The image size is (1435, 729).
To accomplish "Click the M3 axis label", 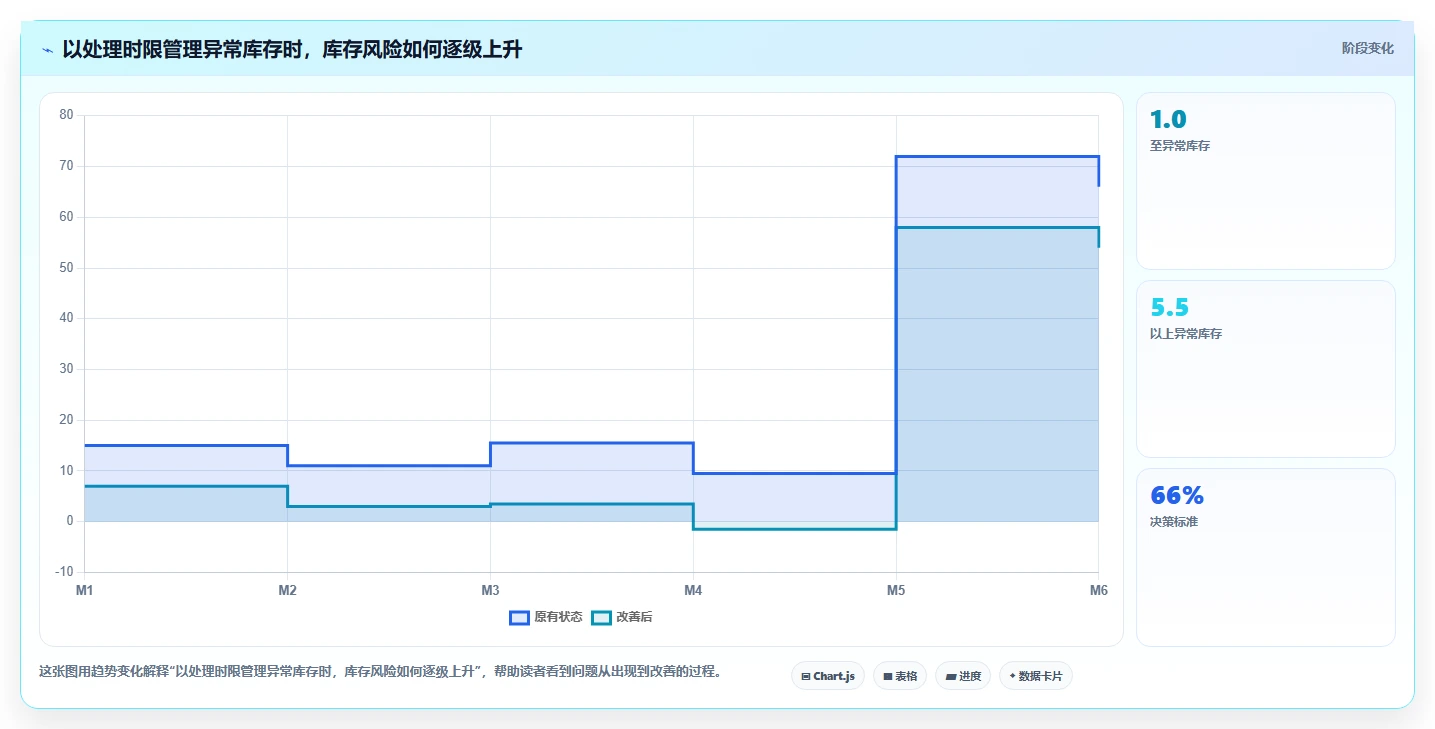I will pos(490,591).
